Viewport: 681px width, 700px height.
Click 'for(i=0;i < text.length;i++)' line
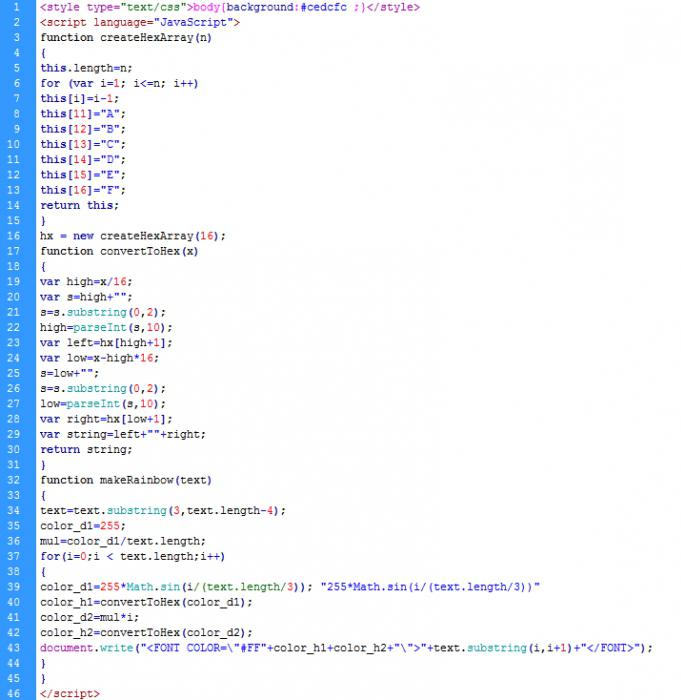[133, 557]
